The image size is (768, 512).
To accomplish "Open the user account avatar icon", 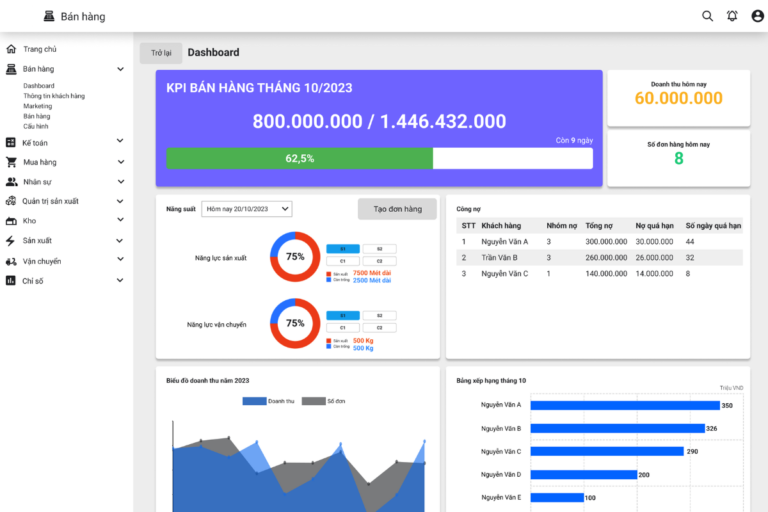I will click(x=757, y=16).
